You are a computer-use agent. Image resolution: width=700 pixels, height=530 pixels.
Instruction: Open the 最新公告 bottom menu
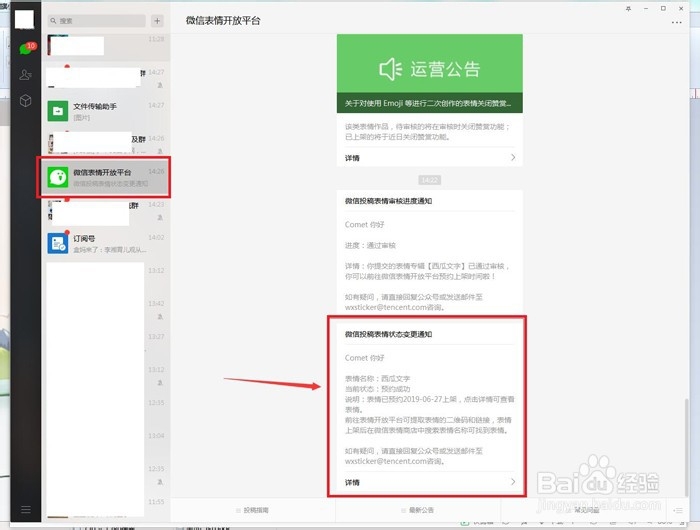(x=418, y=510)
